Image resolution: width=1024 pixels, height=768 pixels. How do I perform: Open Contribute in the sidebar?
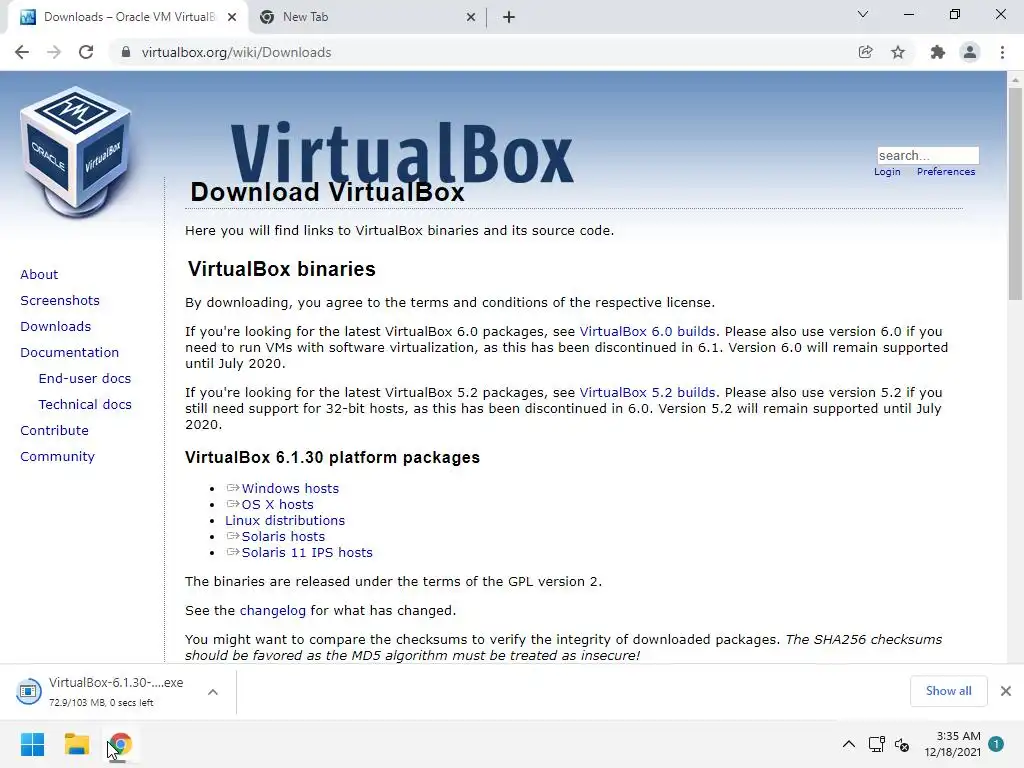point(54,431)
